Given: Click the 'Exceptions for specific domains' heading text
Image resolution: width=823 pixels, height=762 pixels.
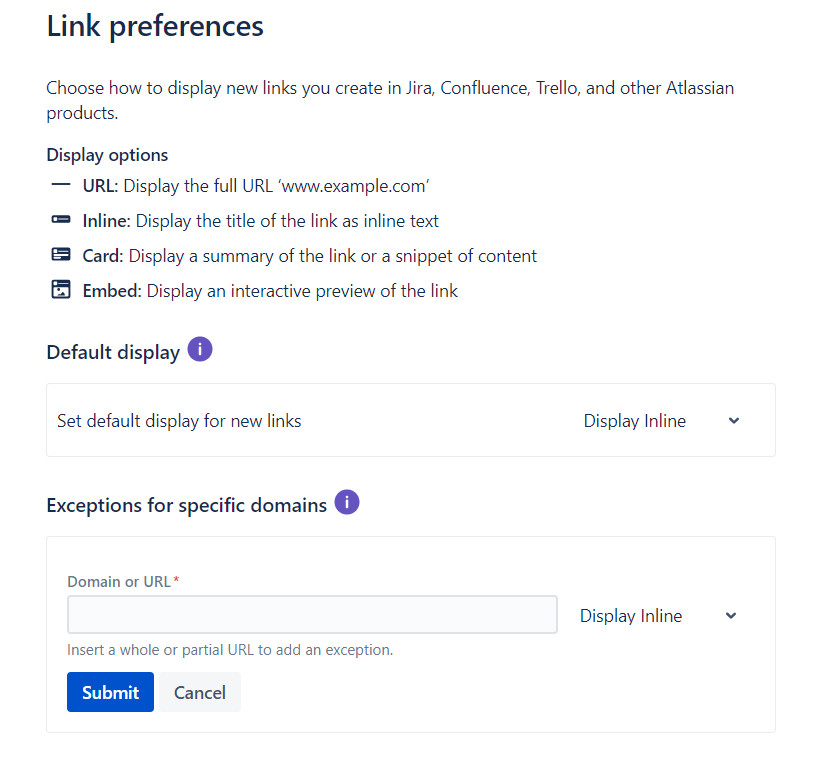Looking at the screenshot, I should pos(186,505).
